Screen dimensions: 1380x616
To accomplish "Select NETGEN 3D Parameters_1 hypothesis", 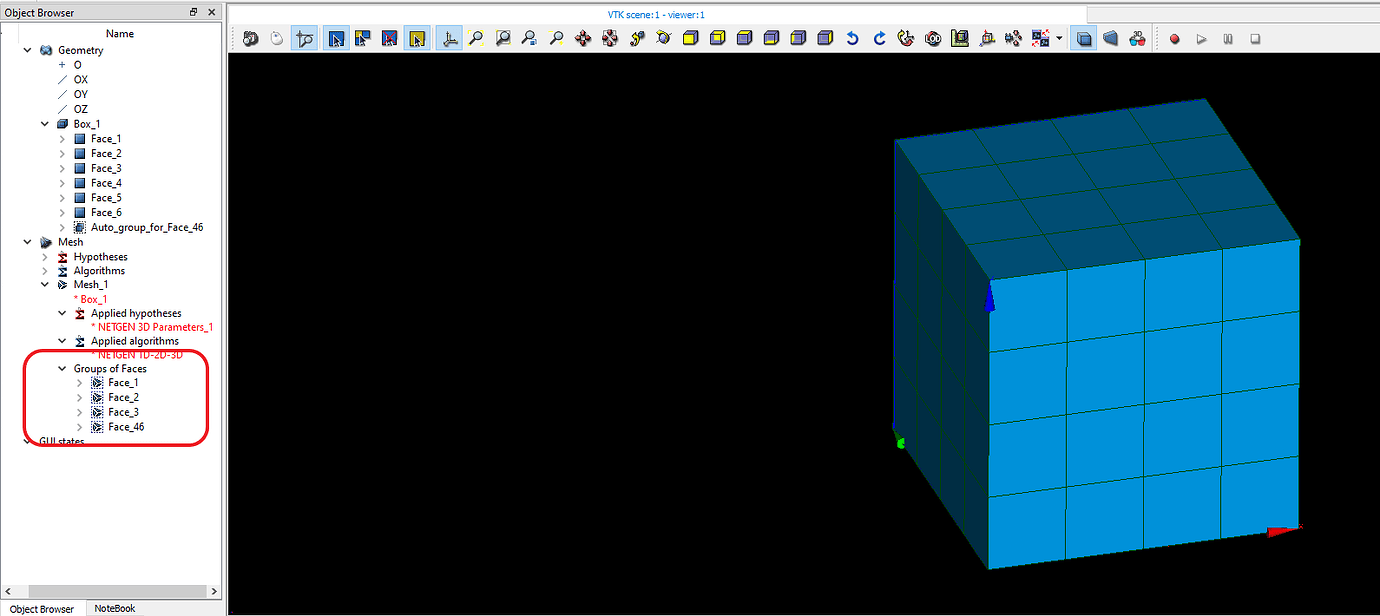I will (153, 327).
